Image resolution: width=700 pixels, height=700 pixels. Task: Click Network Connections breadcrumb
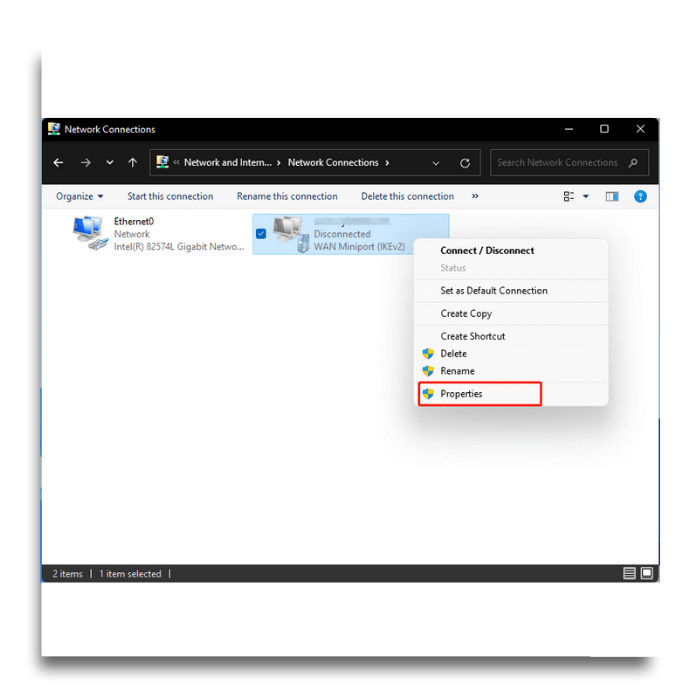(x=333, y=162)
